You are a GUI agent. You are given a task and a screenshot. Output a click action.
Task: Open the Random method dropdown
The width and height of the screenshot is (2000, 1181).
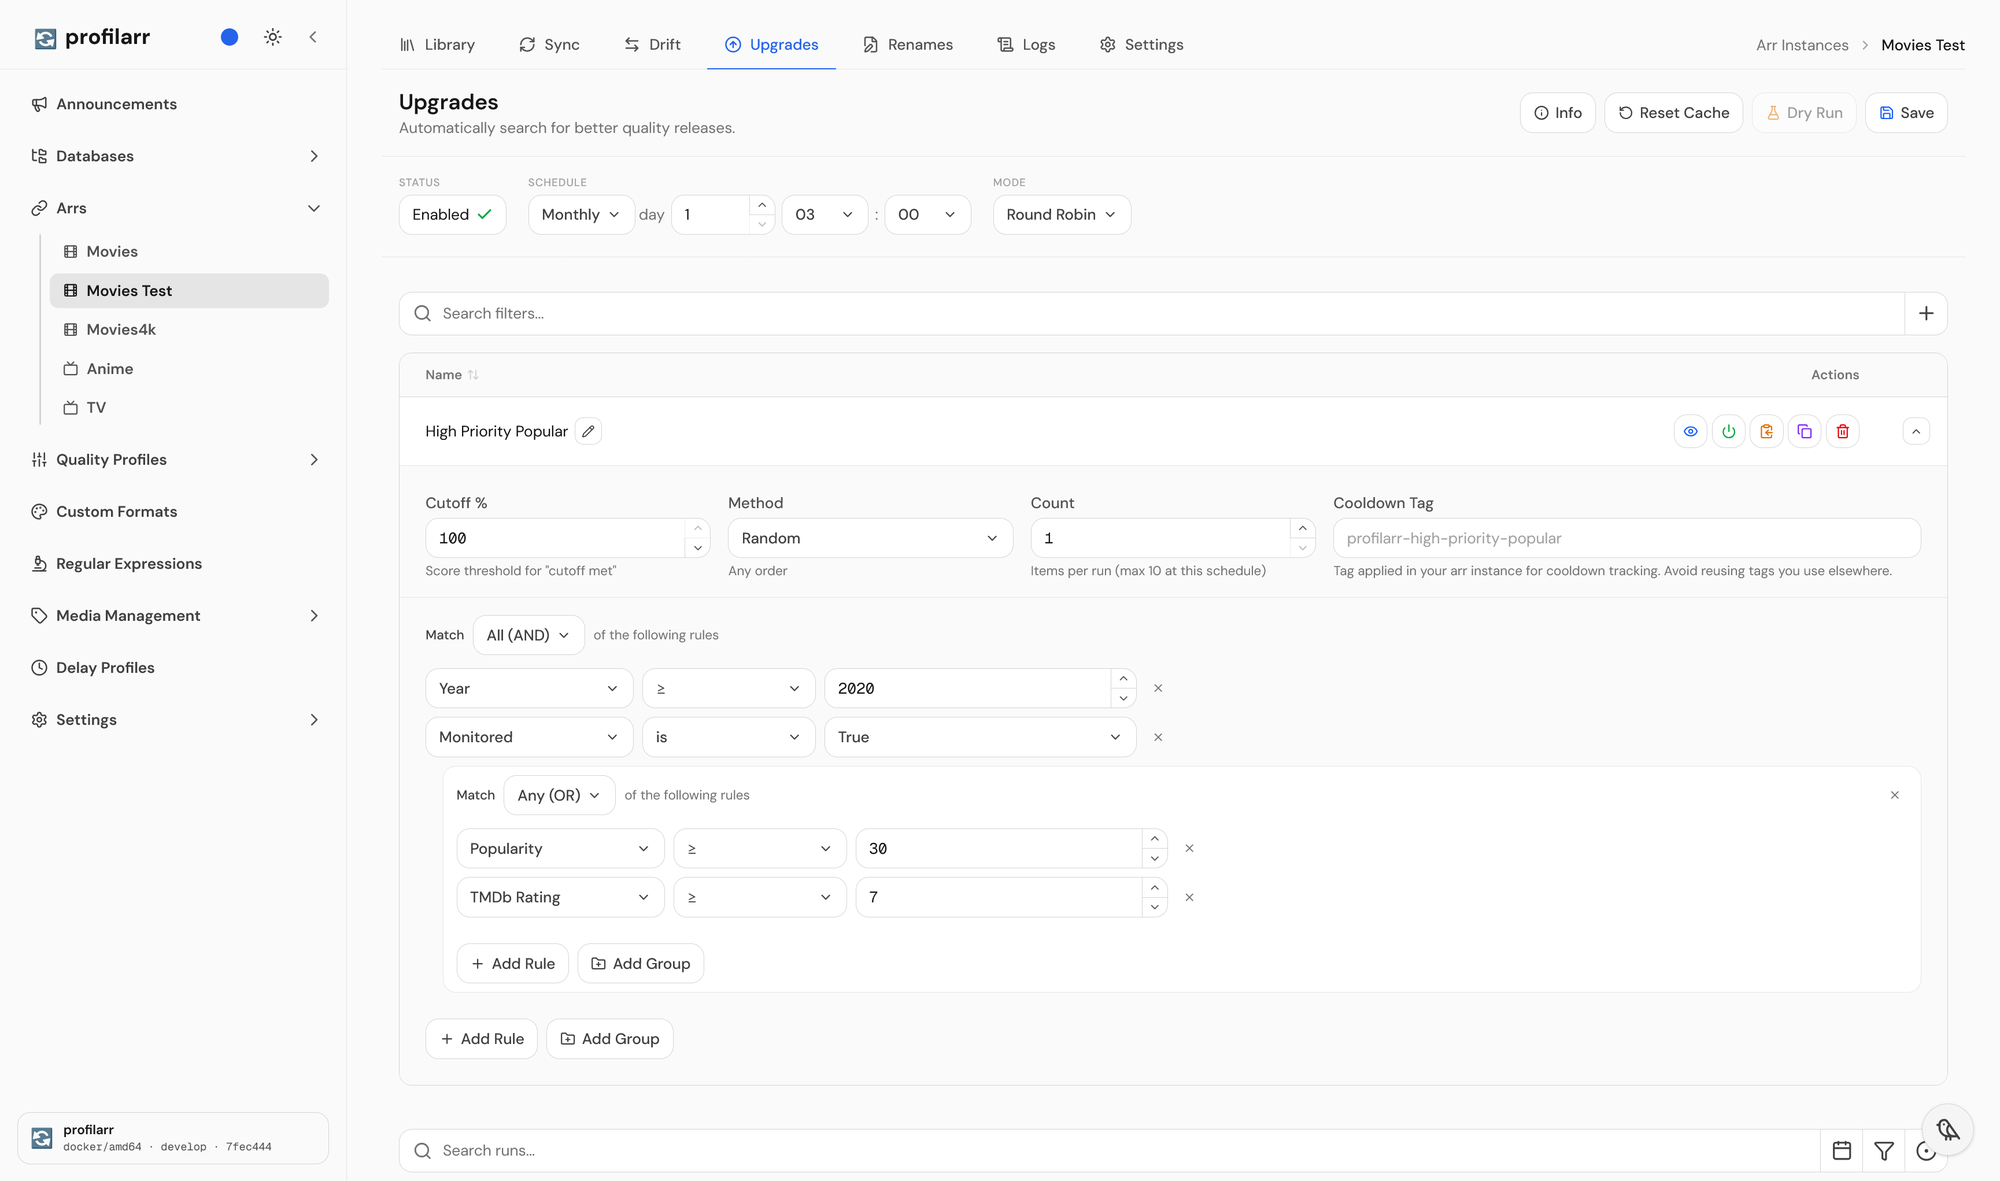pos(870,538)
